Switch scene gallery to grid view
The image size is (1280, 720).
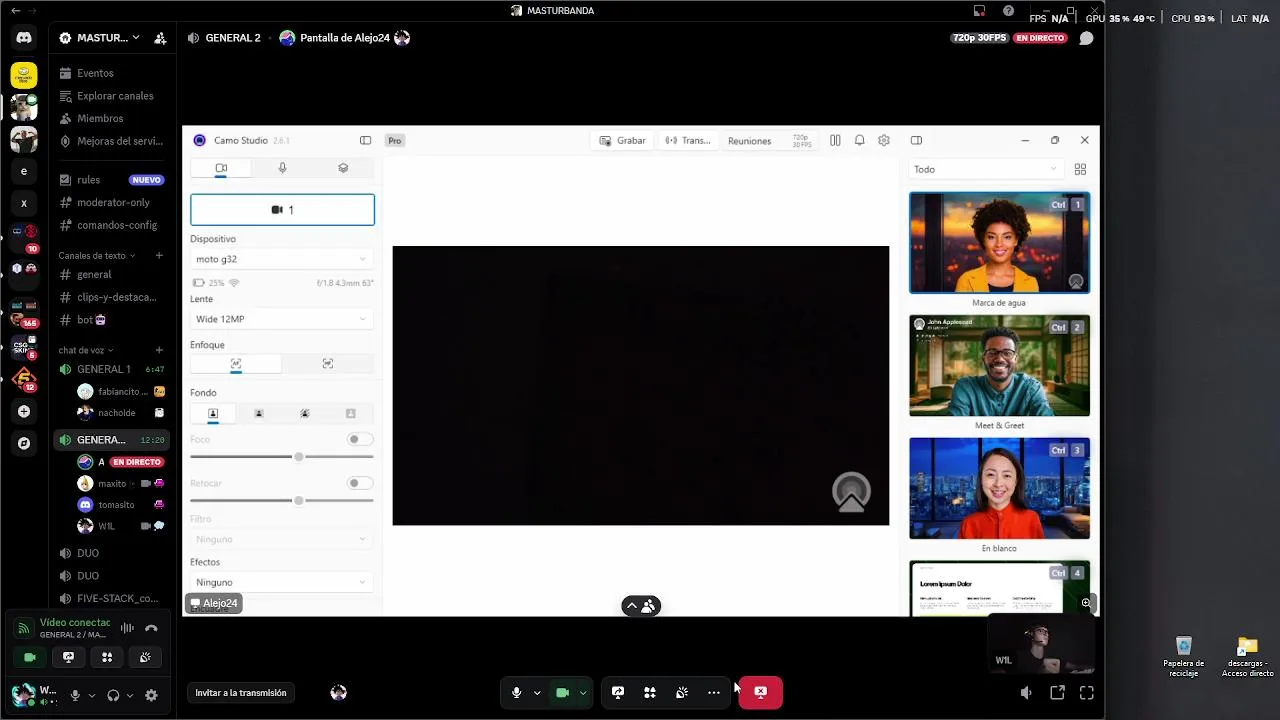point(1080,169)
